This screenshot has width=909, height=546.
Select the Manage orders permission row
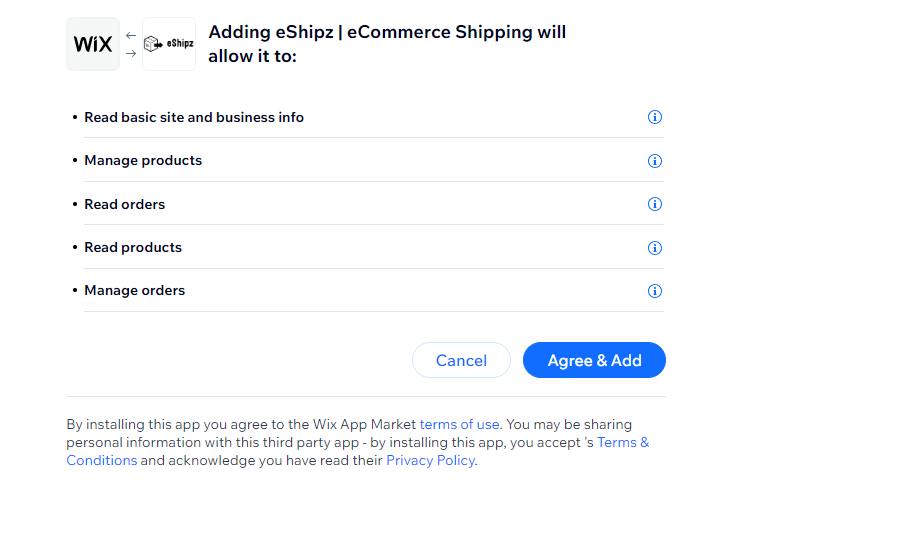368,290
